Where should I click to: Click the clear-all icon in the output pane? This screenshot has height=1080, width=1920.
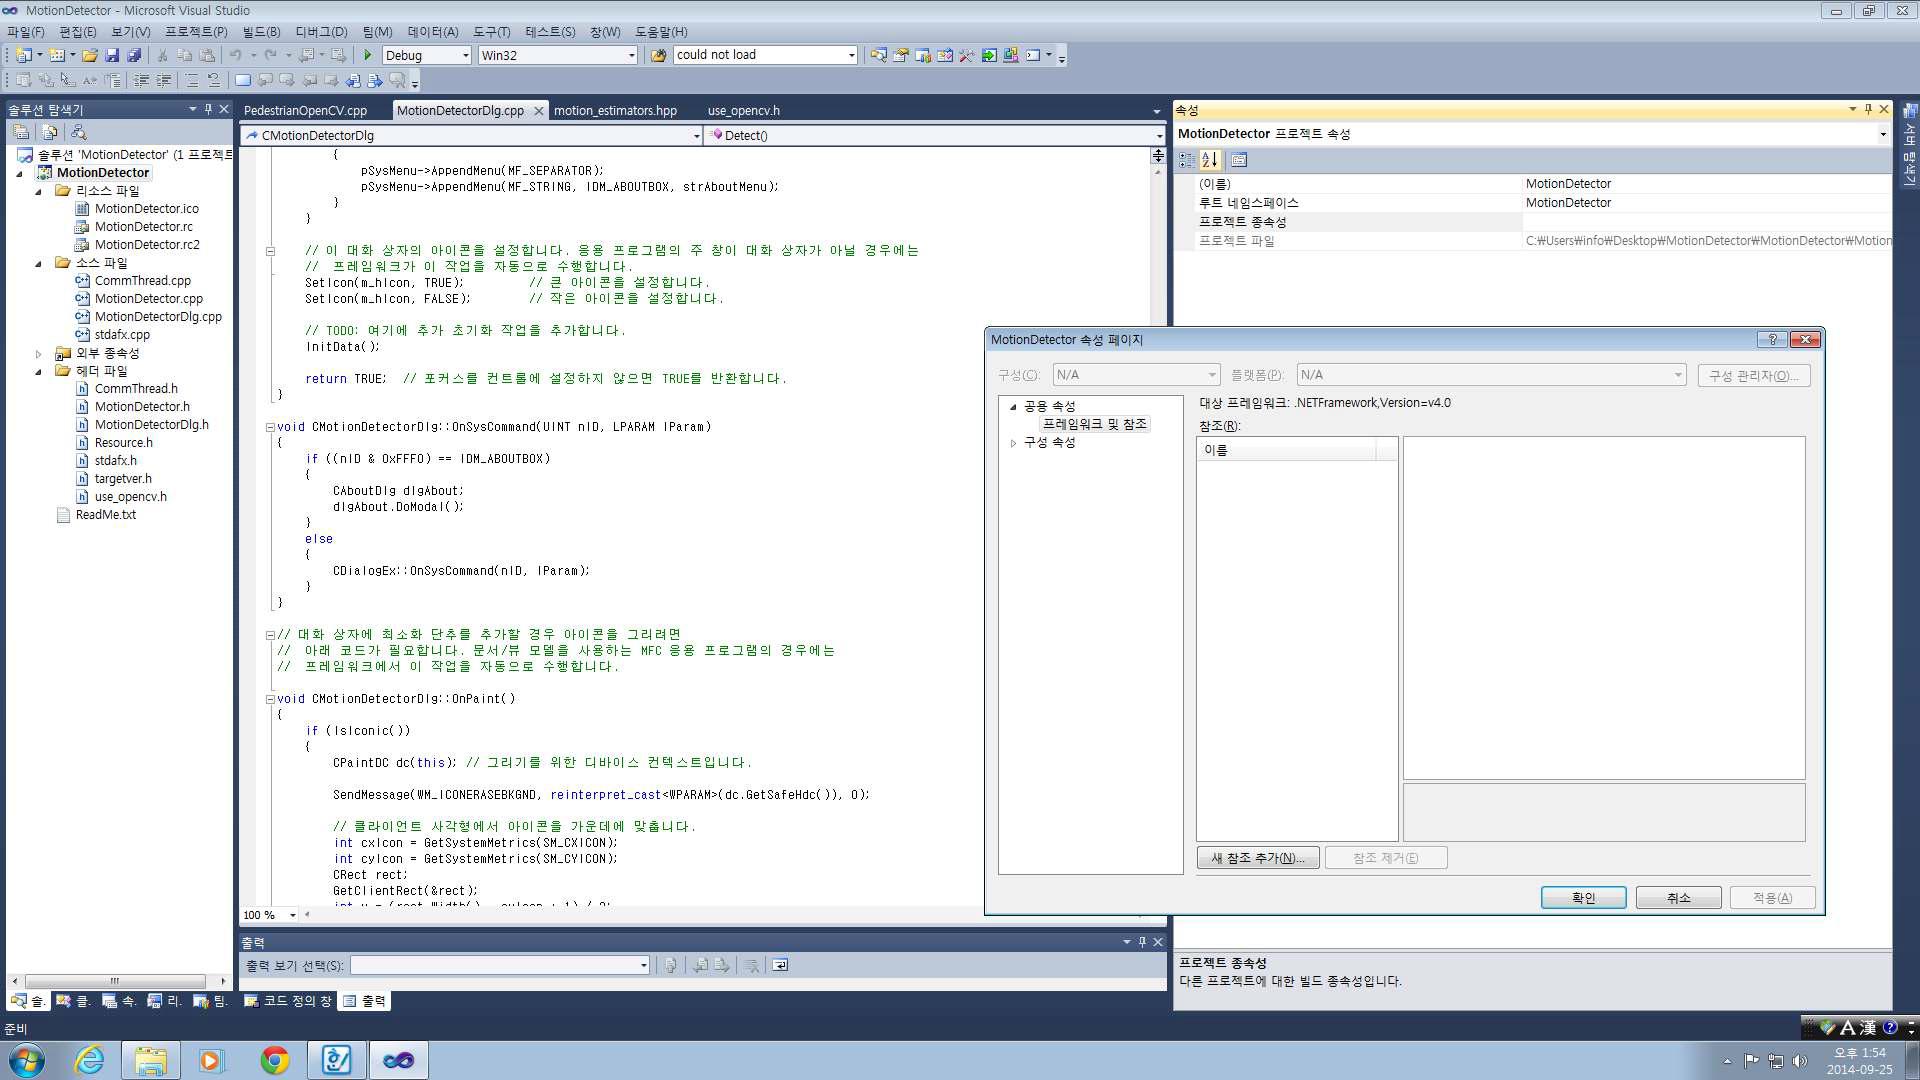[x=752, y=965]
